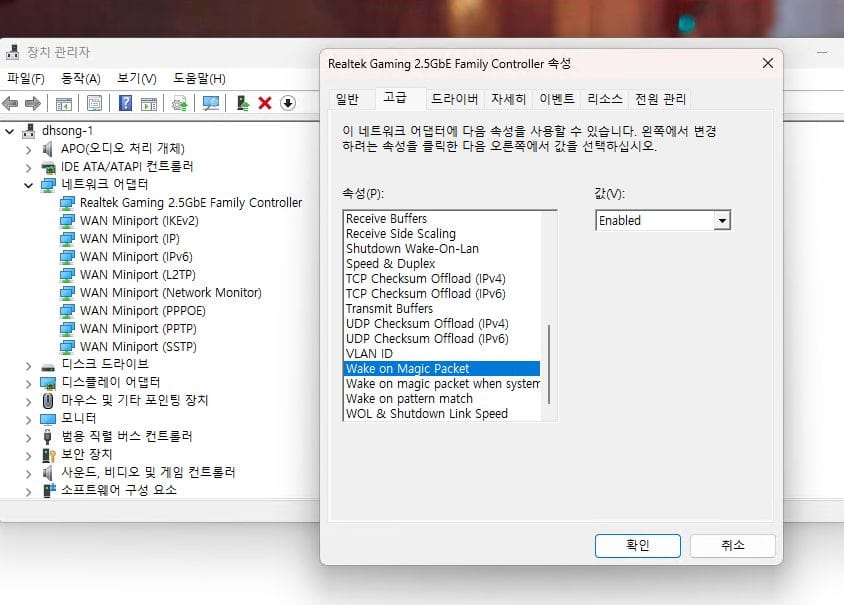Open the 보기(V) menu
The height and width of the screenshot is (605, 844).
pyautogui.click(x=137, y=79)
